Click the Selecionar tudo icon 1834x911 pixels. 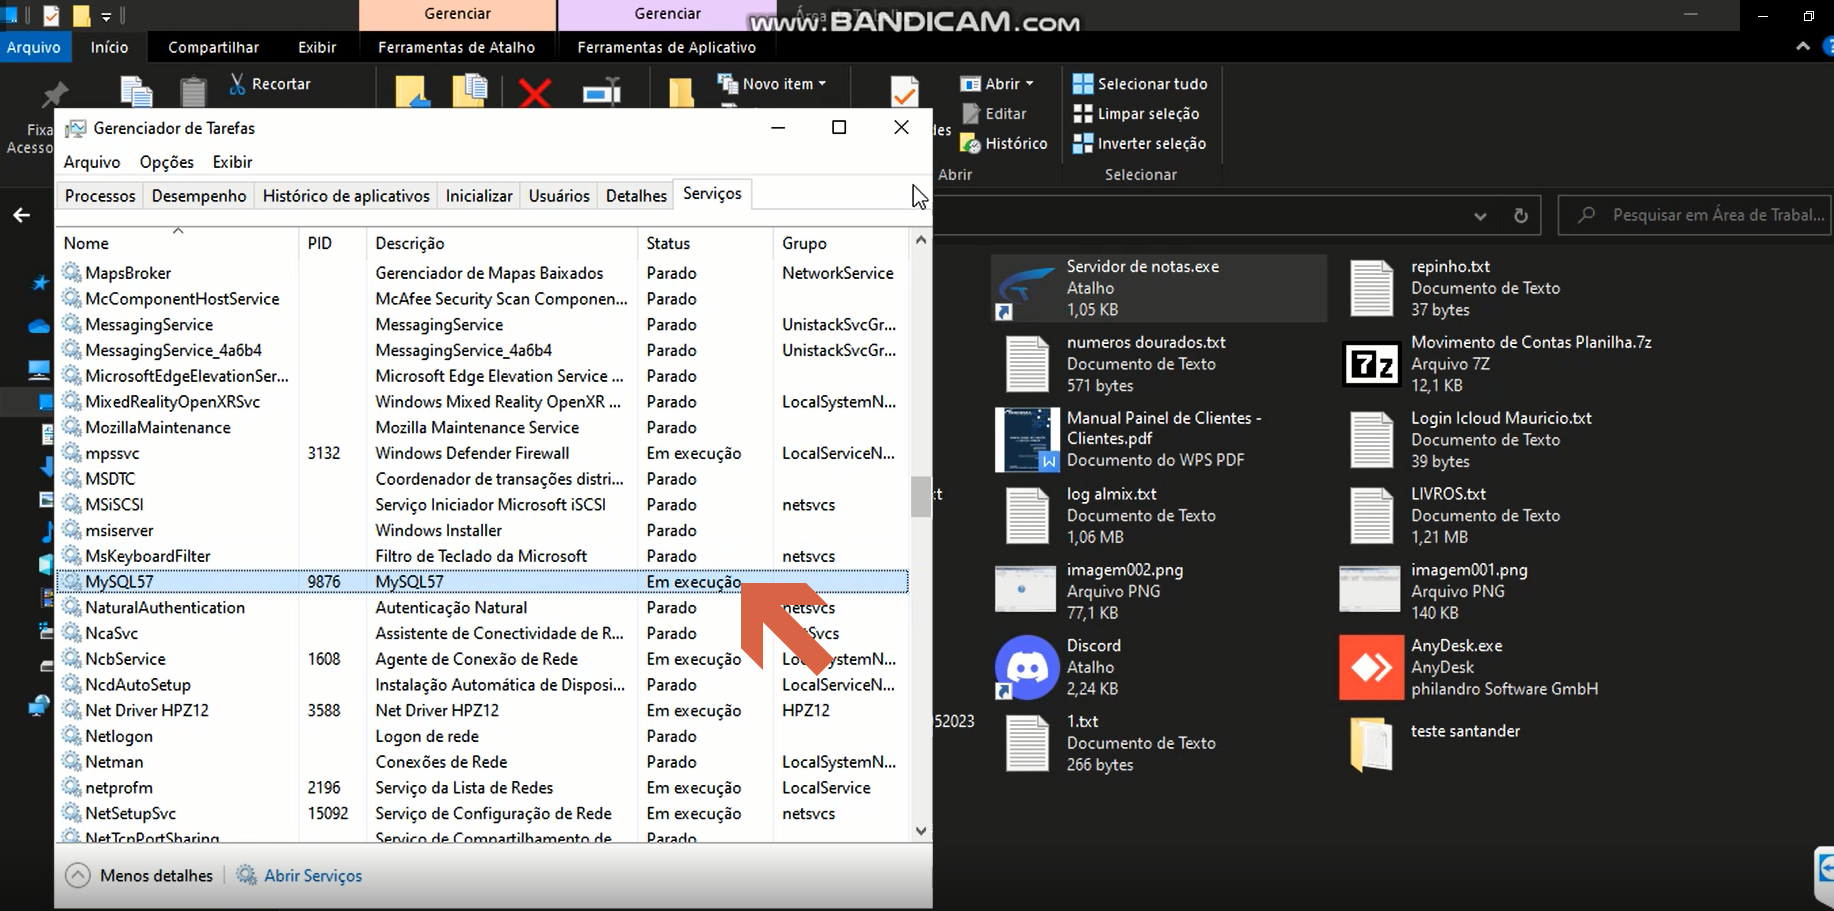[1083, 84]
